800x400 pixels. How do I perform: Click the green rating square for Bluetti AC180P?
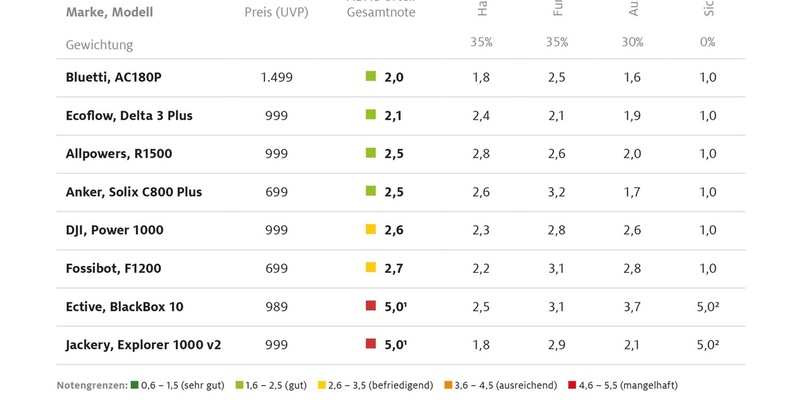(370, 77)
